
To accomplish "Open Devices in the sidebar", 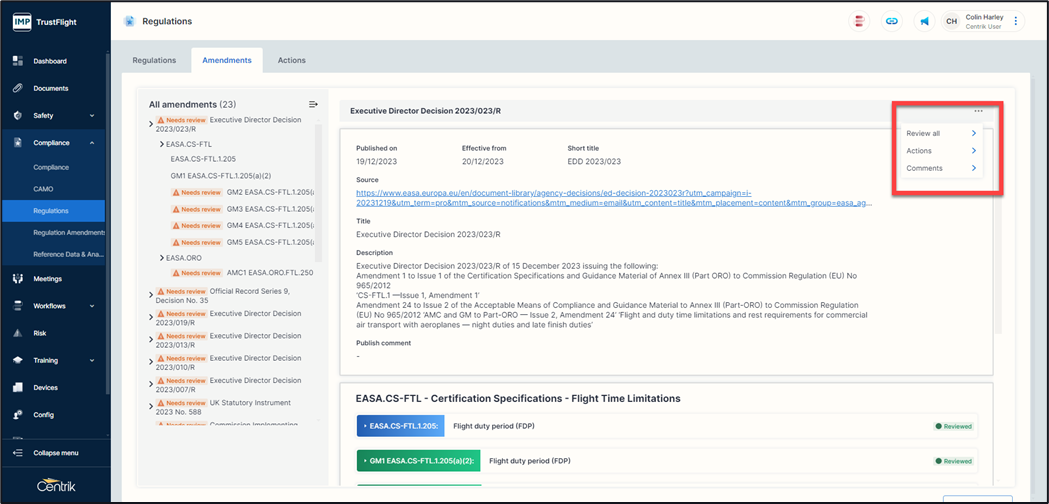I will coord(45,387).
